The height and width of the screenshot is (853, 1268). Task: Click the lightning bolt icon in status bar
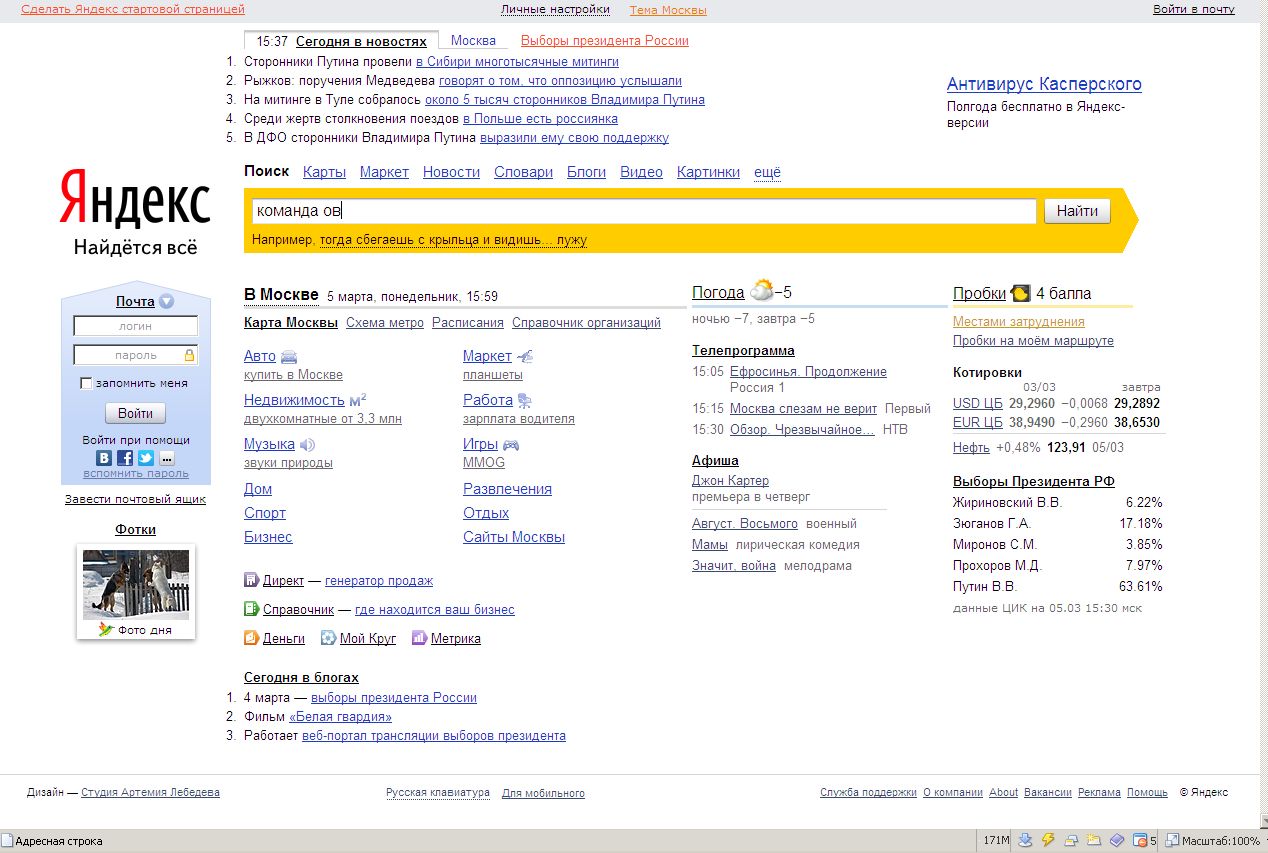pos(1048,840)
